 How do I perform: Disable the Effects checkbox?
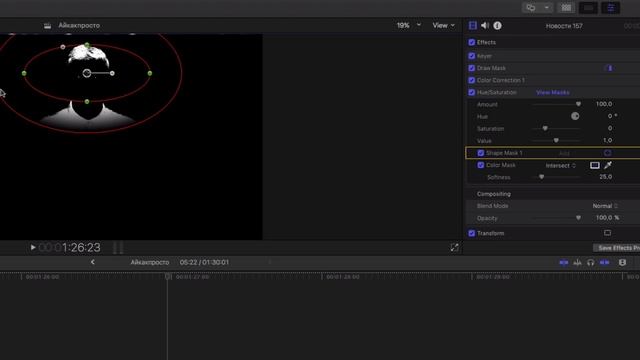(472, 42)
